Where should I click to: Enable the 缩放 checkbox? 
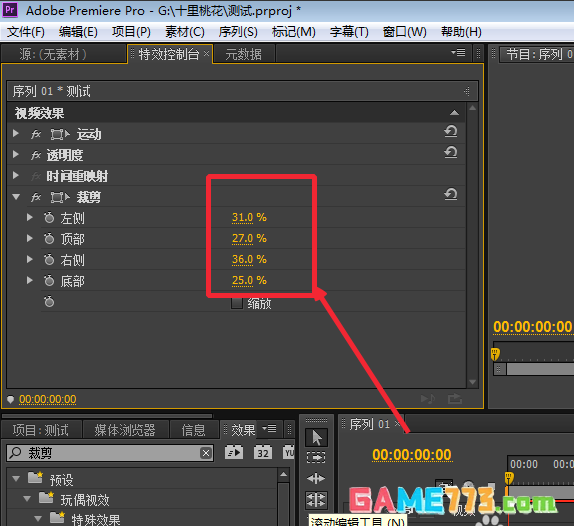click(x=236, y=303)
